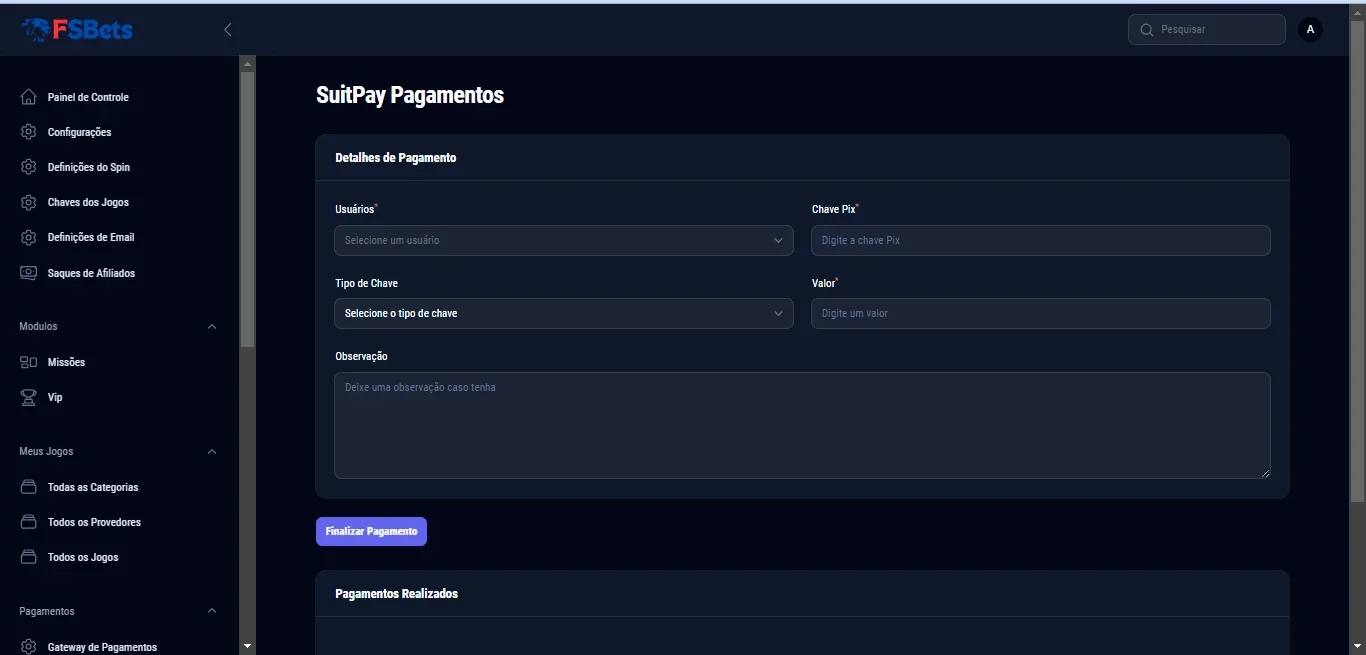This screenshot has width=1366, height=655.
Task: Open Gateway de Pagamentos
Action: [x=102, y=647]
